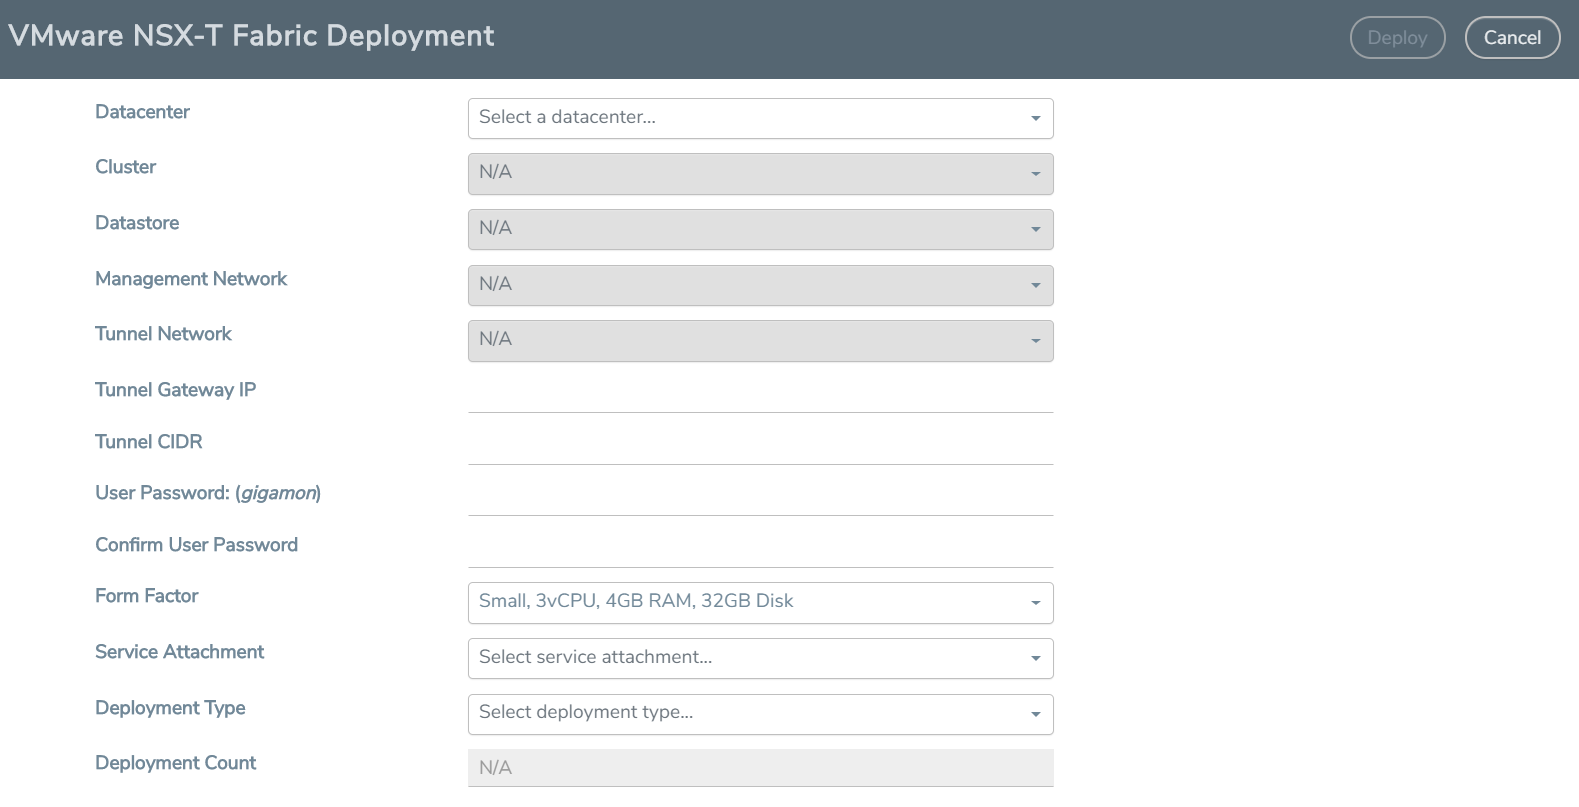
Task: Focus the Tunnel Gateway IP field
Action: [x=760, y=393]
